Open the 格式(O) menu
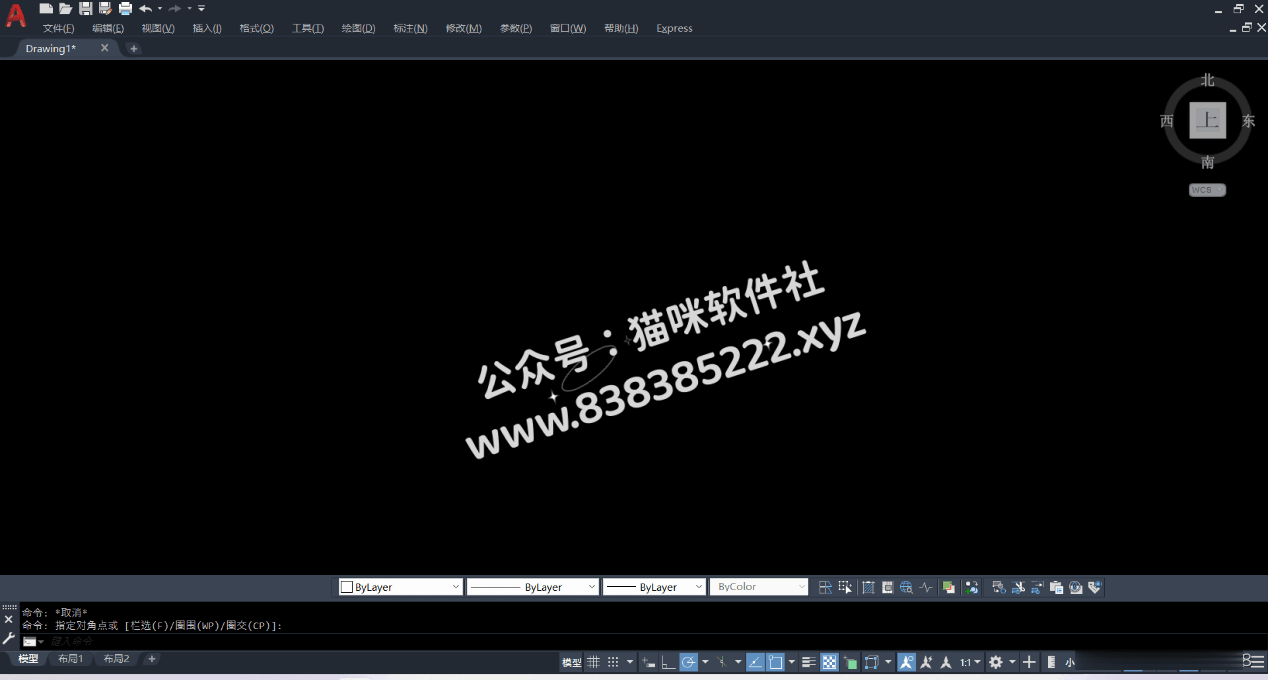Screen dimensions: 1268x680 tap(257, 28)
